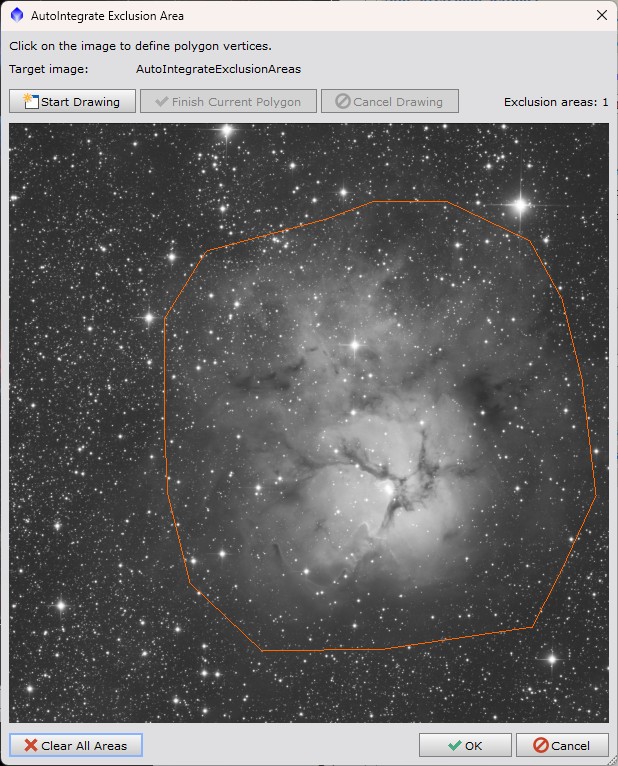Clear all exclusion areas
618x766 pixels.
pos(76,745)
